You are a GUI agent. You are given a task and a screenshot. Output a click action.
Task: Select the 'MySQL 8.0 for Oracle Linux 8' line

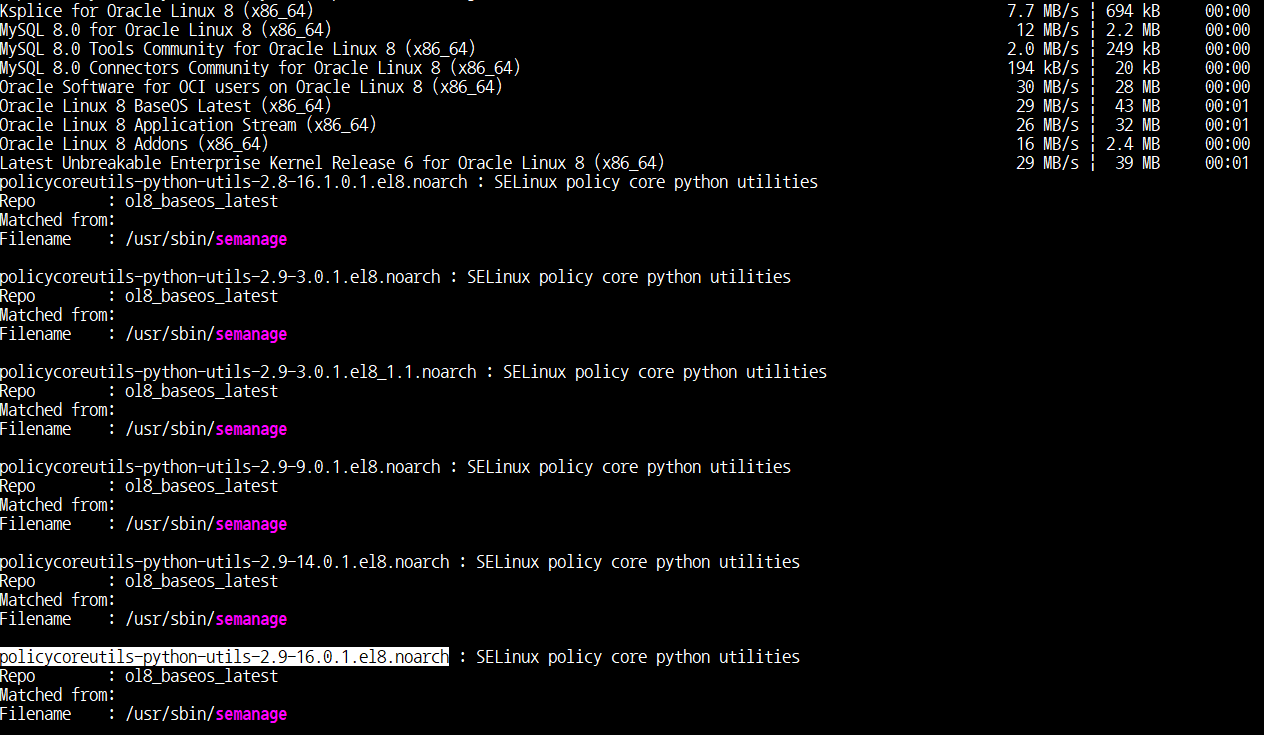pos(166,30)
